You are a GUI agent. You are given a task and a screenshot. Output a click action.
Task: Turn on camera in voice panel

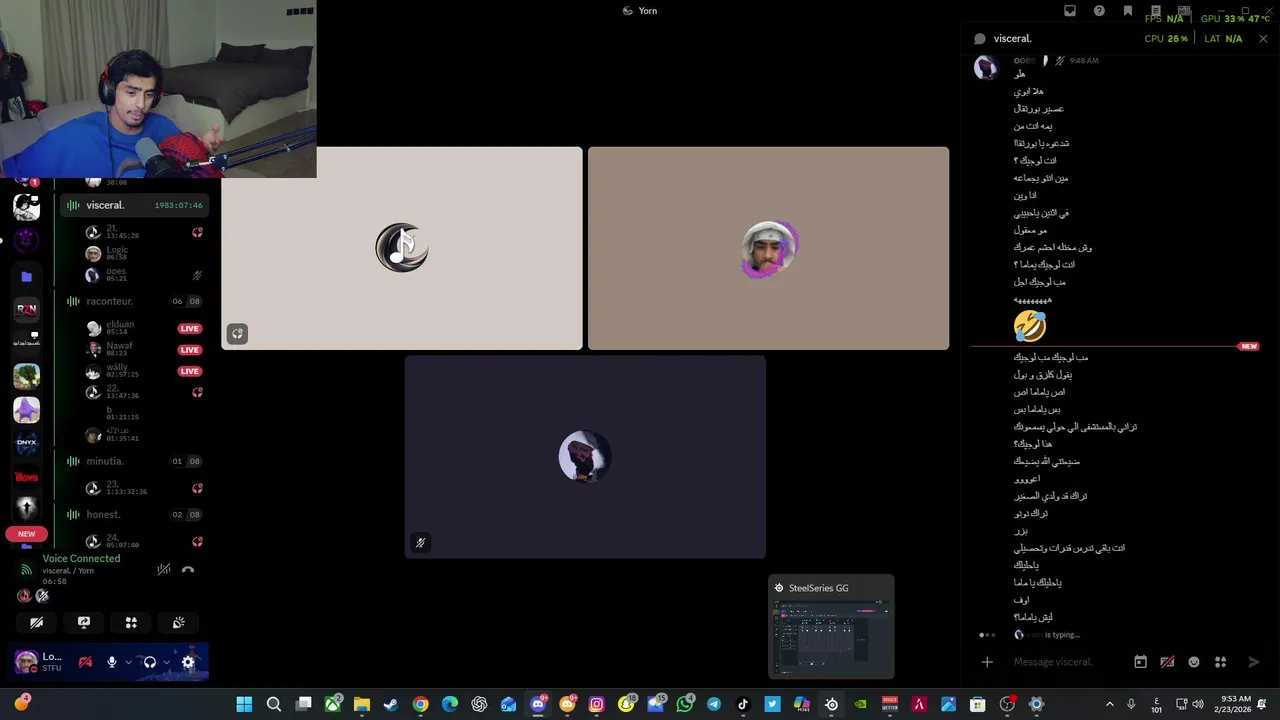tap(36, 622)
